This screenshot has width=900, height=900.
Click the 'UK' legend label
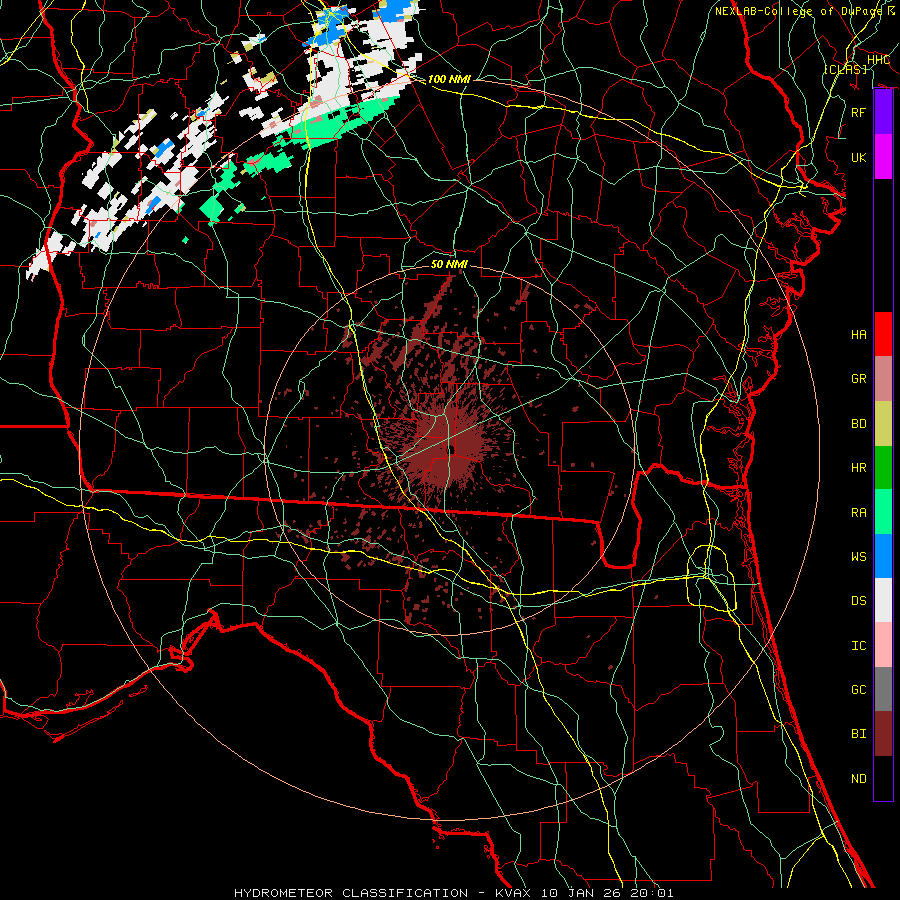pos(859,157)
